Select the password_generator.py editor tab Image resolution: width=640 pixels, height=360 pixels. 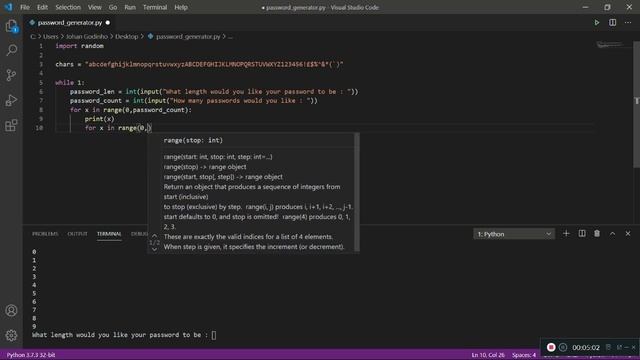click(x=70, y=23)
